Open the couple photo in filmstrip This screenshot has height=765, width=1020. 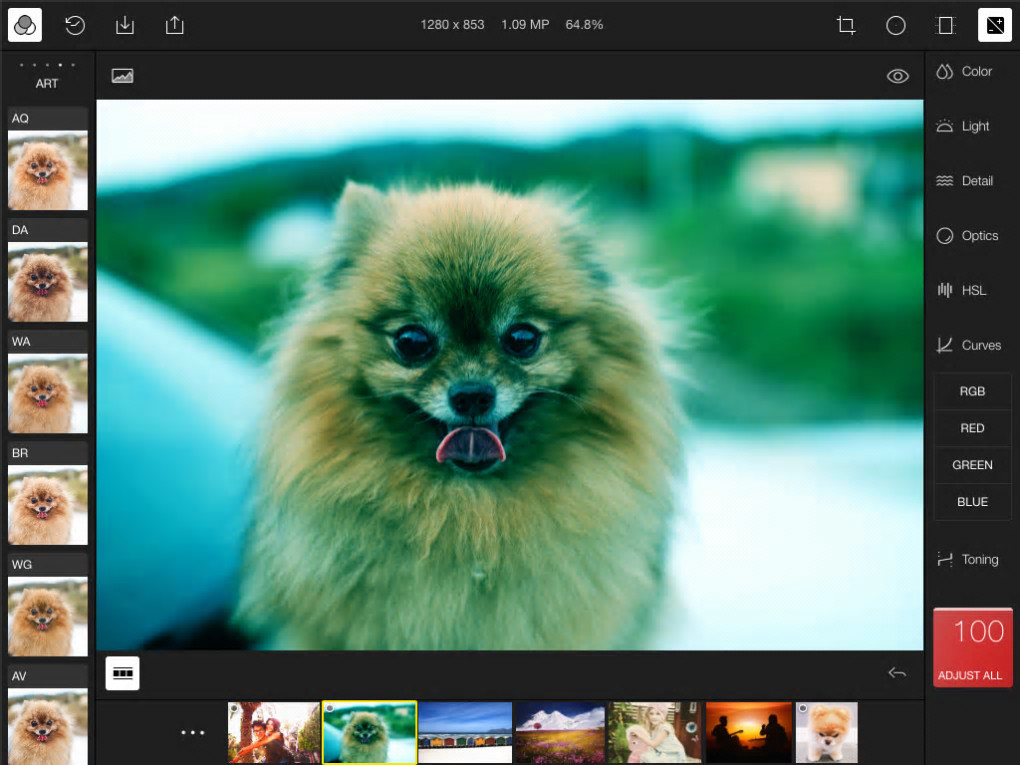pos(274,732)
